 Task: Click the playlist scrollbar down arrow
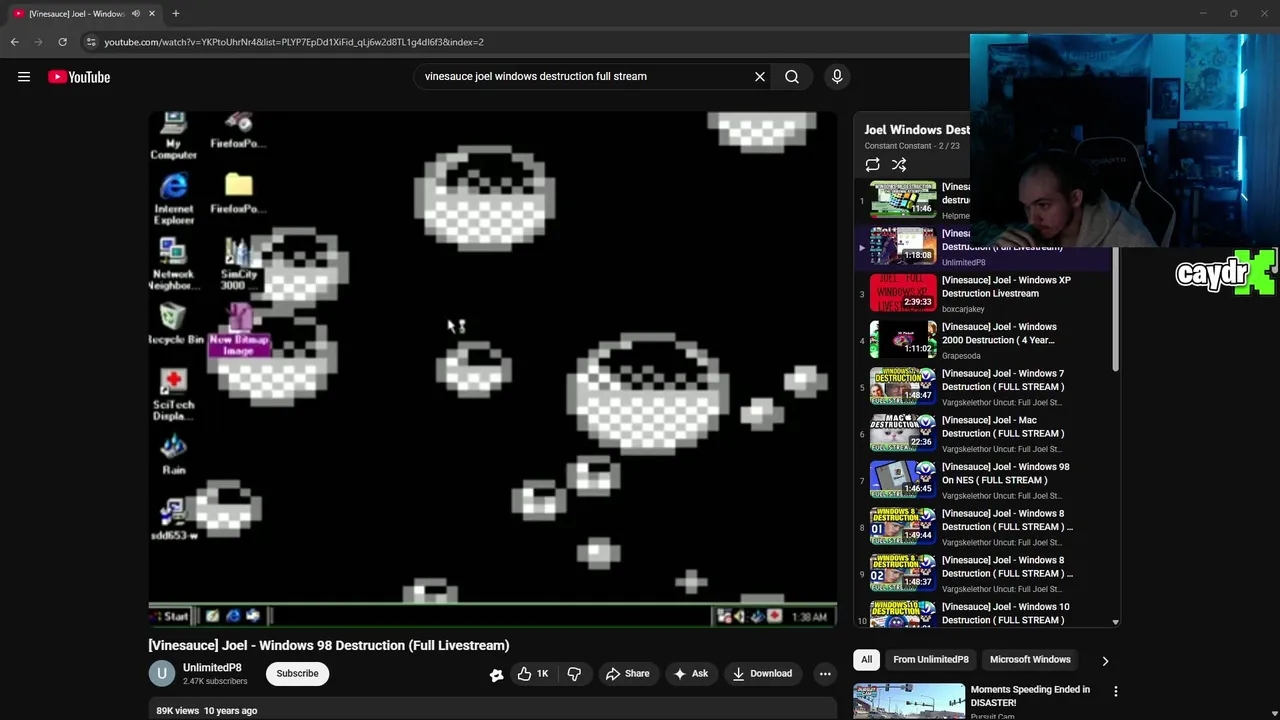1116,622
